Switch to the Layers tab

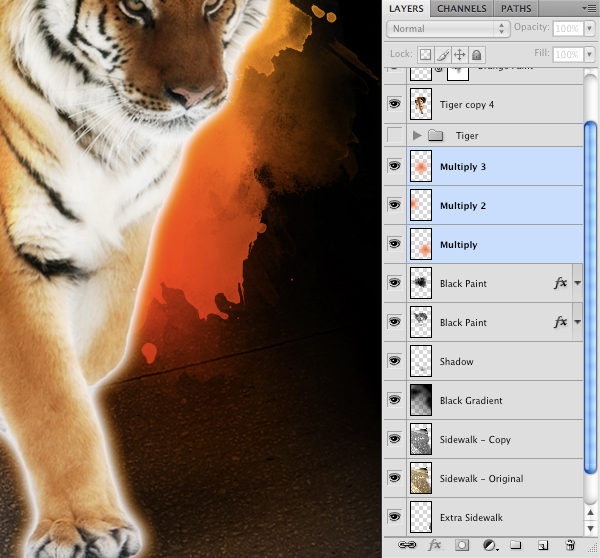tap(406, 9)
